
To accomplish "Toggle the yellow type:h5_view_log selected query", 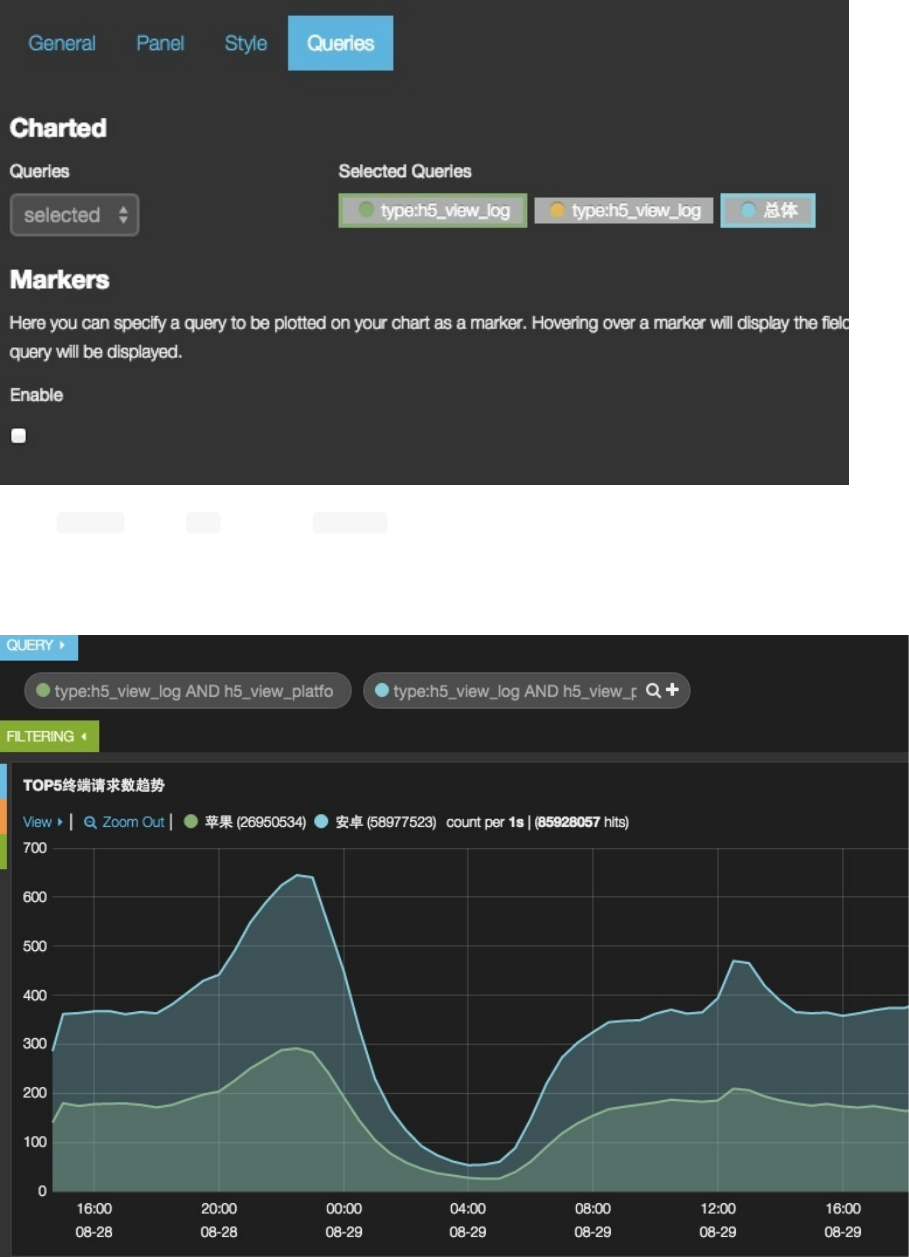I will [x=625, y=211].
